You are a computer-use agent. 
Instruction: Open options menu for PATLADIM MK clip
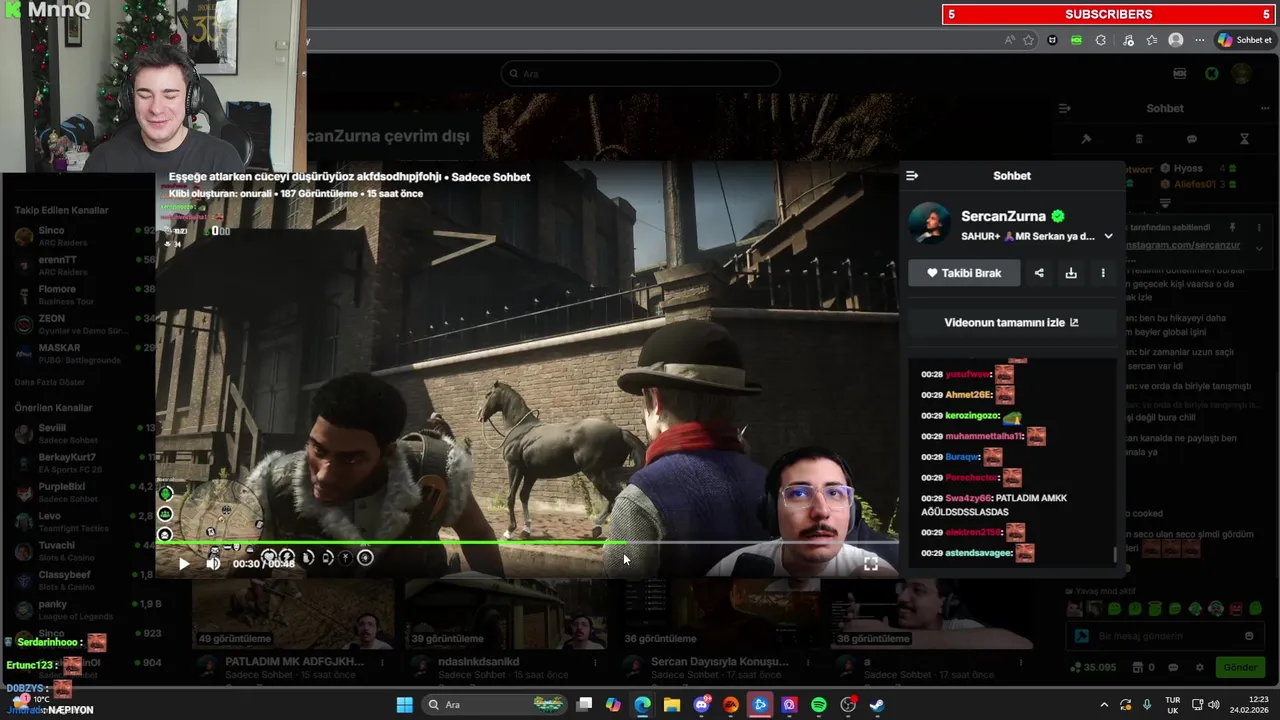coord(383,662)
